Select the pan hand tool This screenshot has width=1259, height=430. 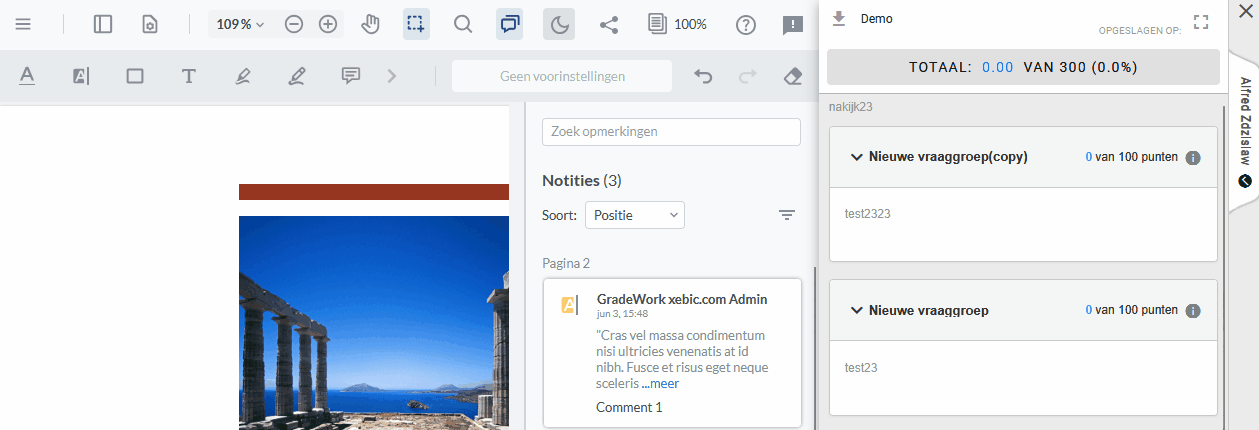(371, 24)
